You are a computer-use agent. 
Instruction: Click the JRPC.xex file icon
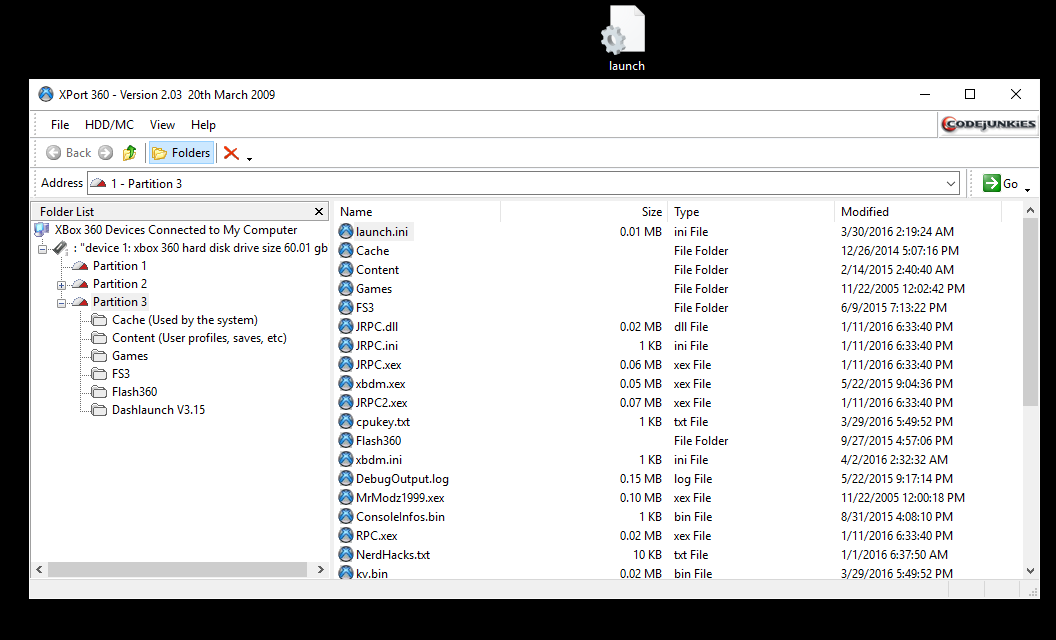pos(345,364)
